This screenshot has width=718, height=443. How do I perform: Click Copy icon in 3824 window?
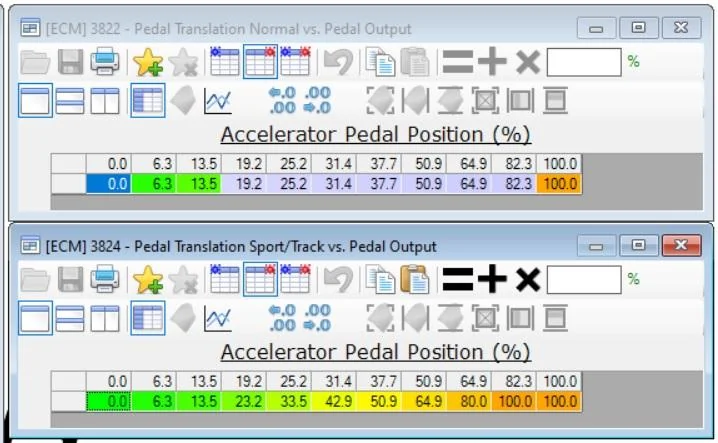point(380,279)
